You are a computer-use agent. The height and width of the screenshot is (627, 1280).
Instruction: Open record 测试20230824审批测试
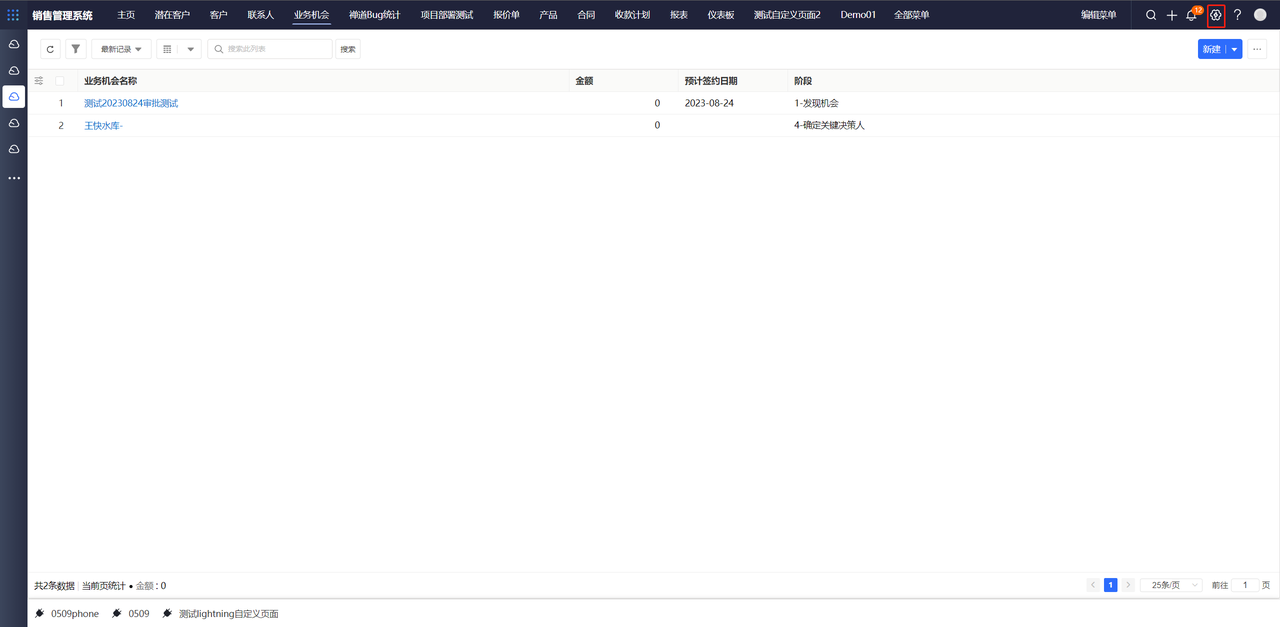coord(131,103)
